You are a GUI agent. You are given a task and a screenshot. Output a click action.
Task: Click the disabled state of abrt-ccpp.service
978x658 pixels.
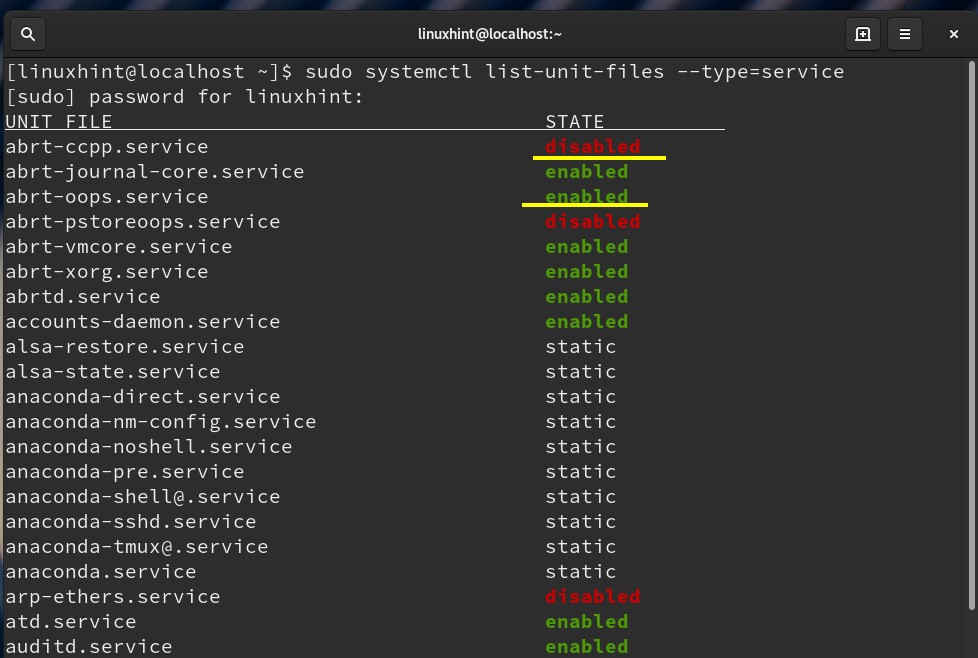pos(592,147)
